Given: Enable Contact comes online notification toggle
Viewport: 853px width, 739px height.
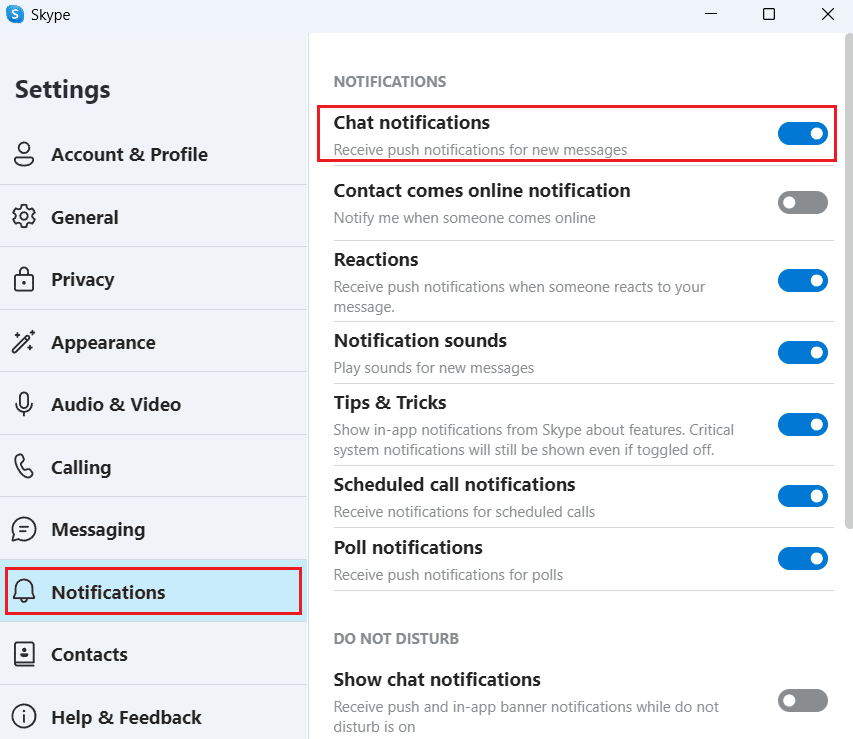Looking at the screenshot, I should (802, 202).
